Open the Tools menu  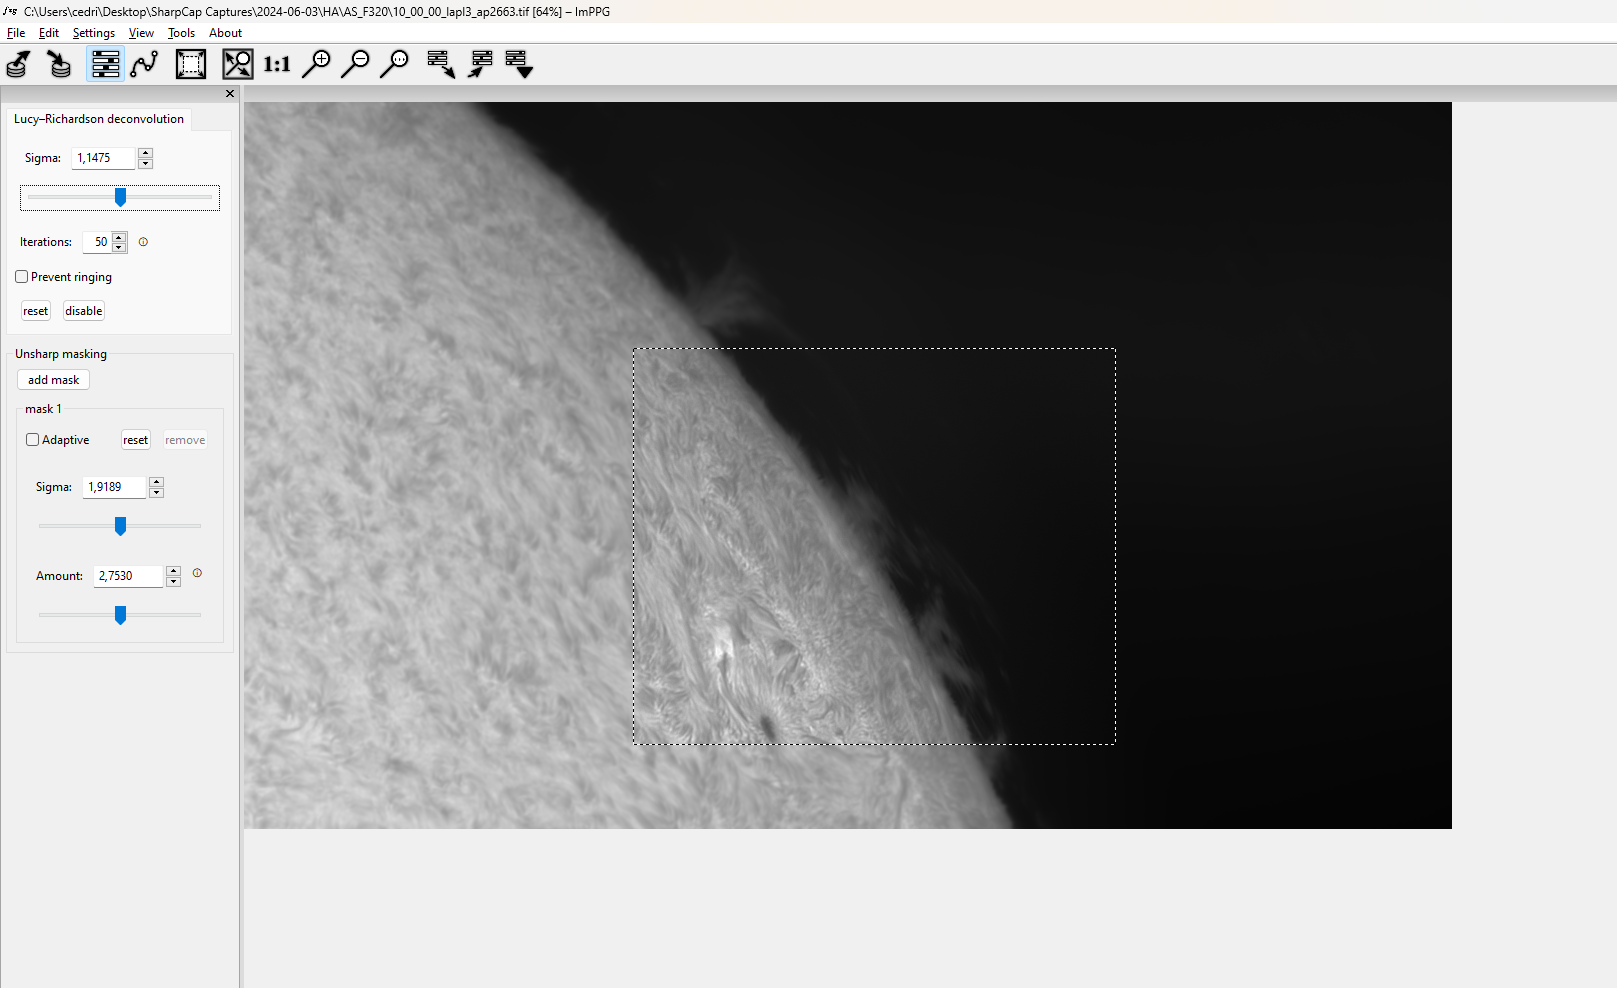point(181,33)
